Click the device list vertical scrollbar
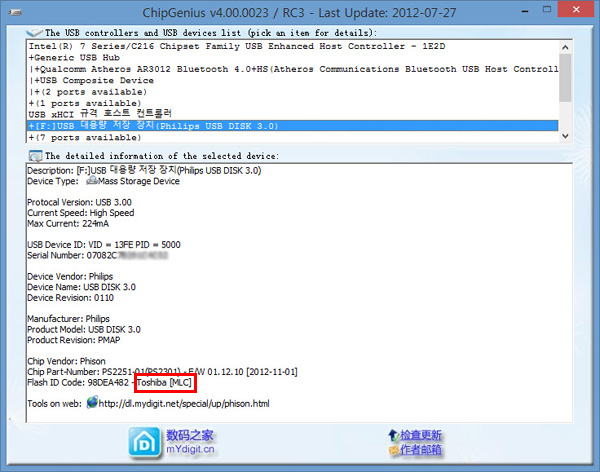This screenshot has width=600, height=472. click(565, 90)
